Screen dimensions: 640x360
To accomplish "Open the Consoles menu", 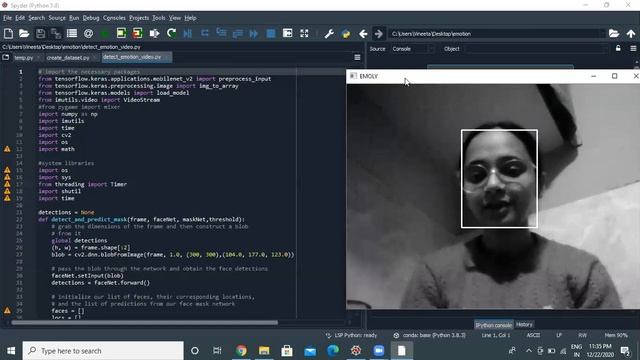I will click(114, 18).
